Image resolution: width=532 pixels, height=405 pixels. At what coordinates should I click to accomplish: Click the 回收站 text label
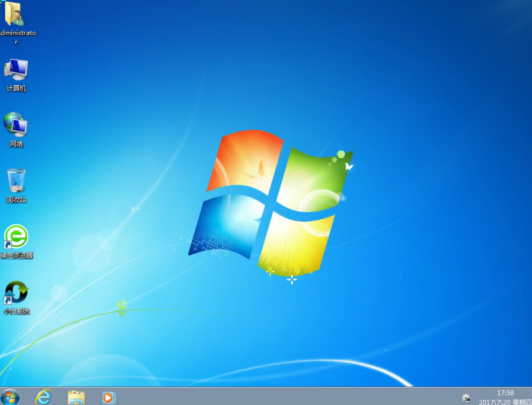click(16, 200)
